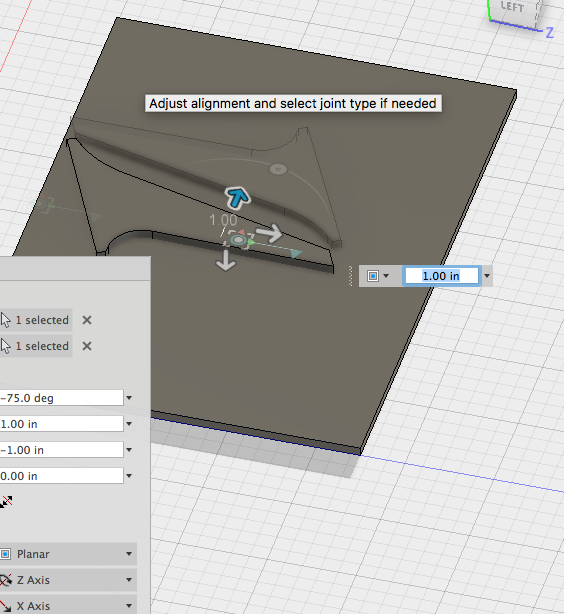Click the Z axis label near view cube
564x614 pixels.
(550, 33)
